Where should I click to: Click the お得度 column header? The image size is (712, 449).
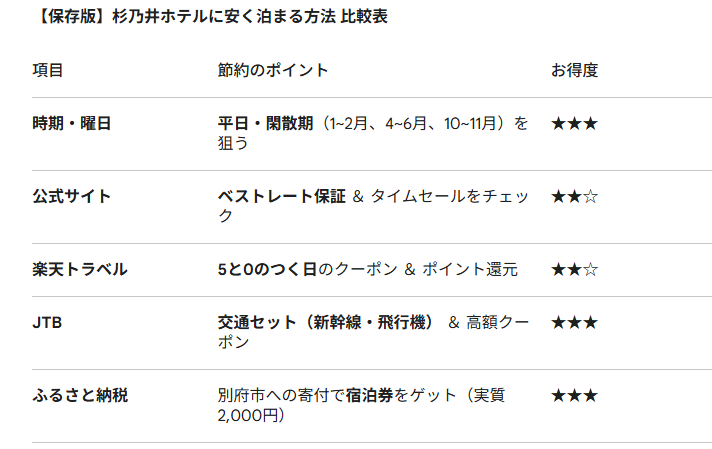574,70
